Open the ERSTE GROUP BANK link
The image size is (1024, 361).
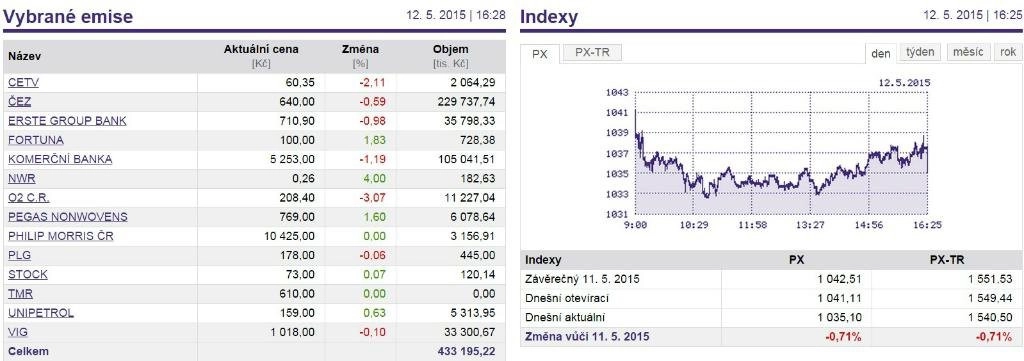tap(67, 121)
